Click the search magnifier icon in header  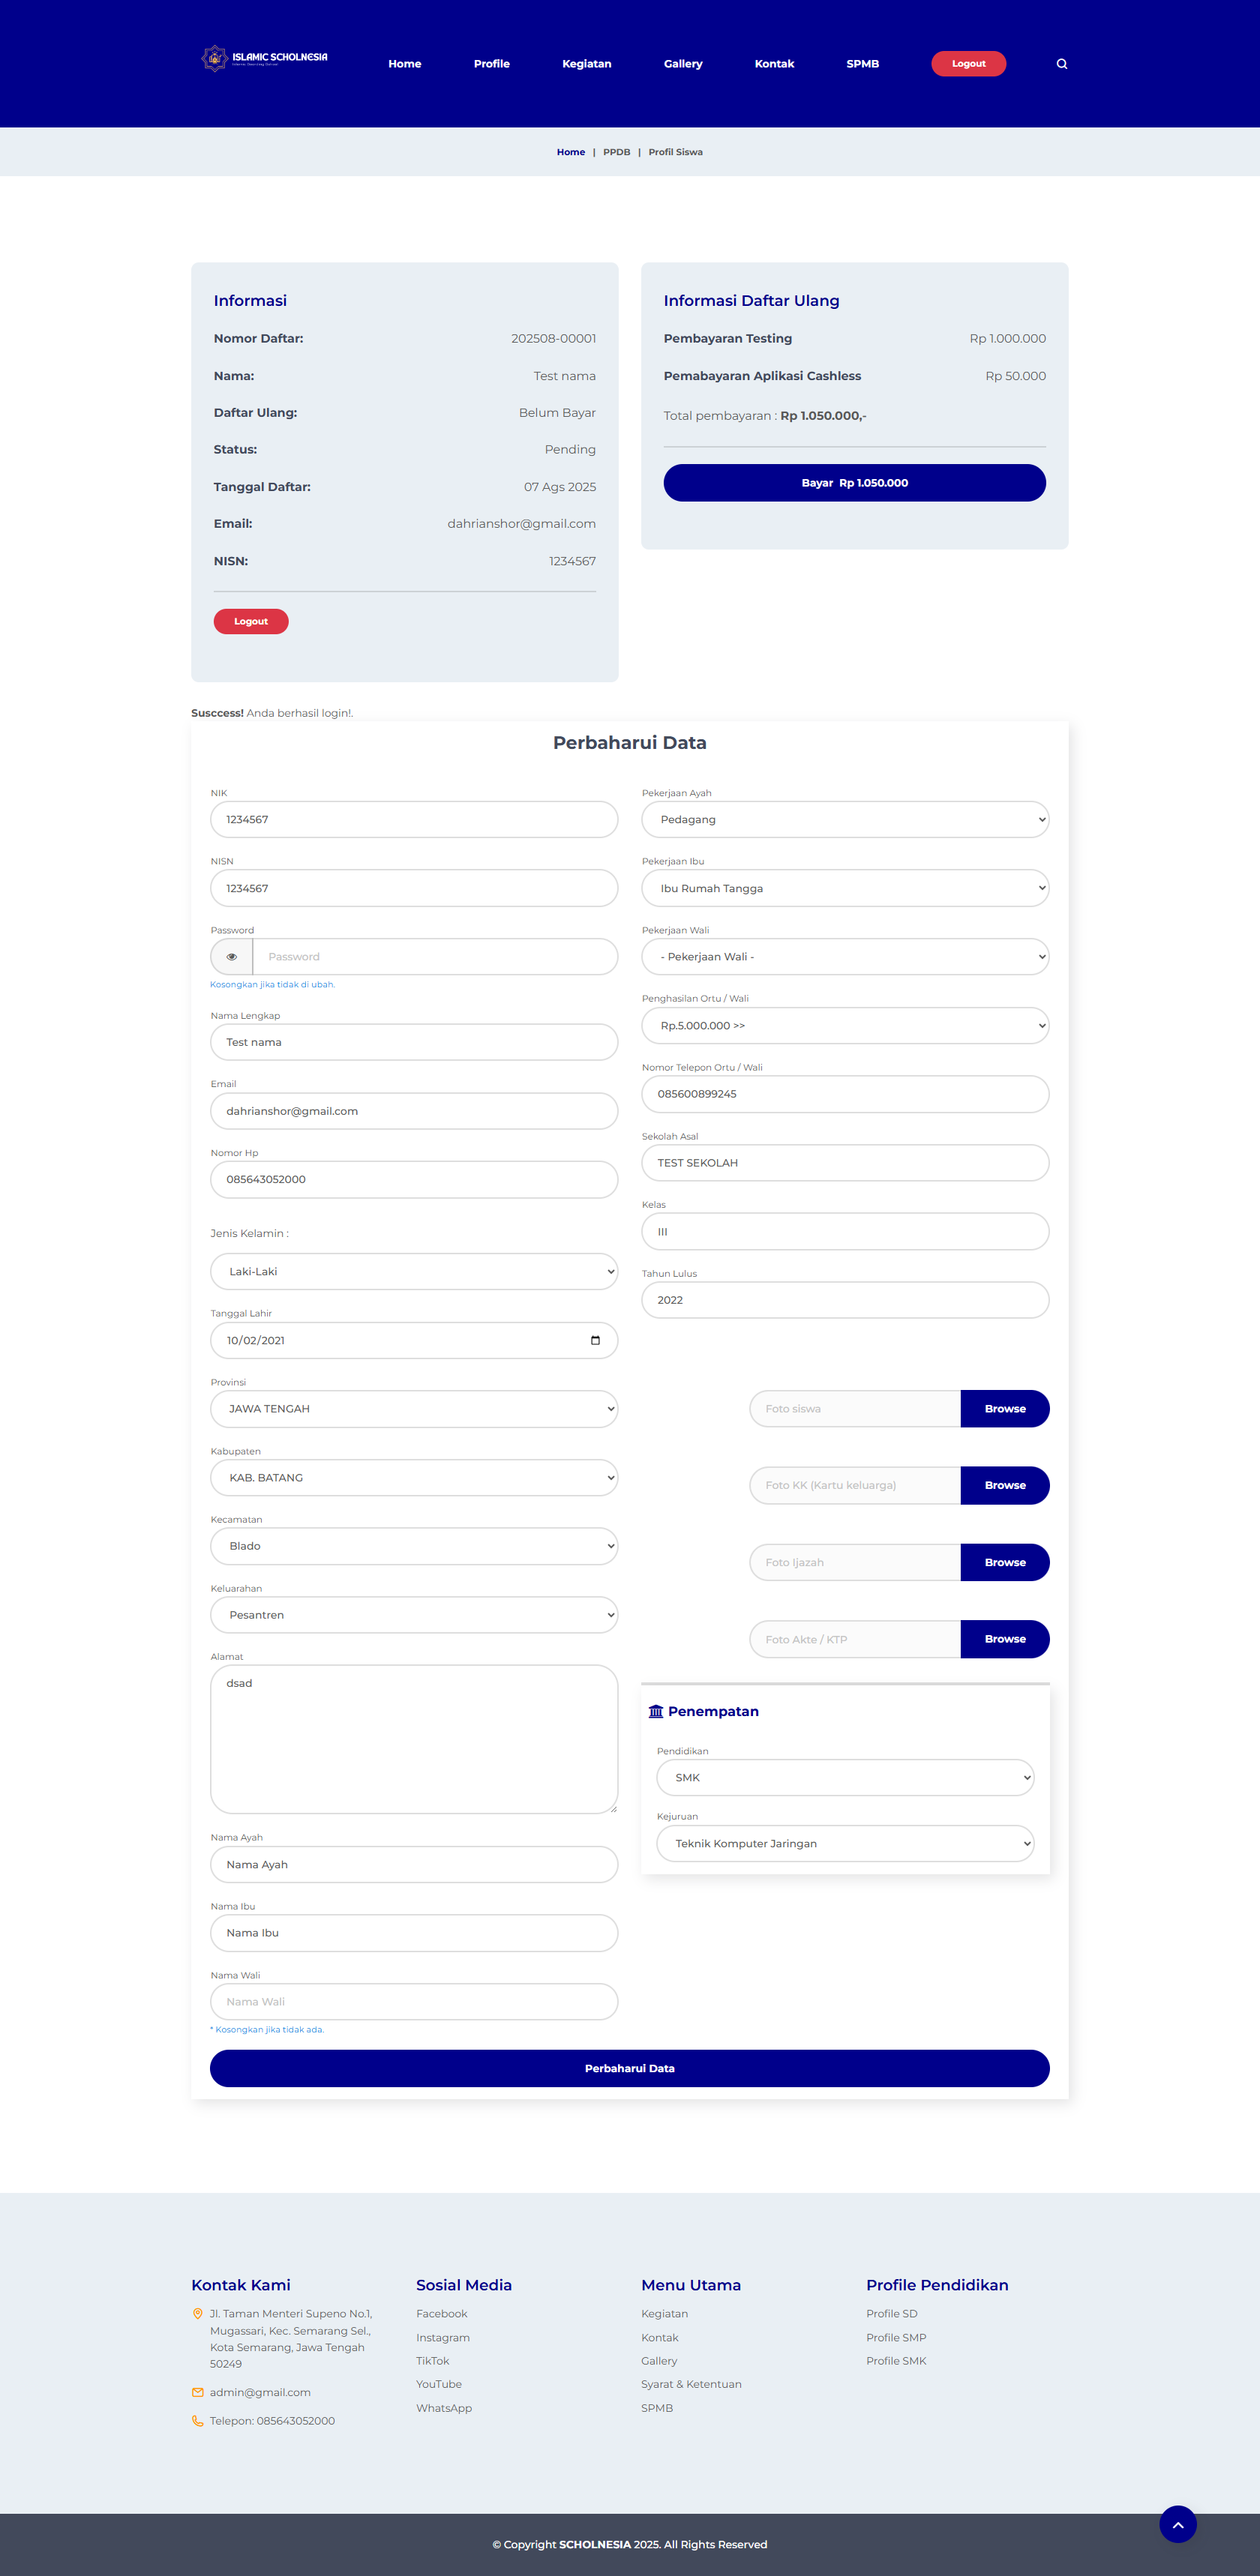(x=1061, y=64)
